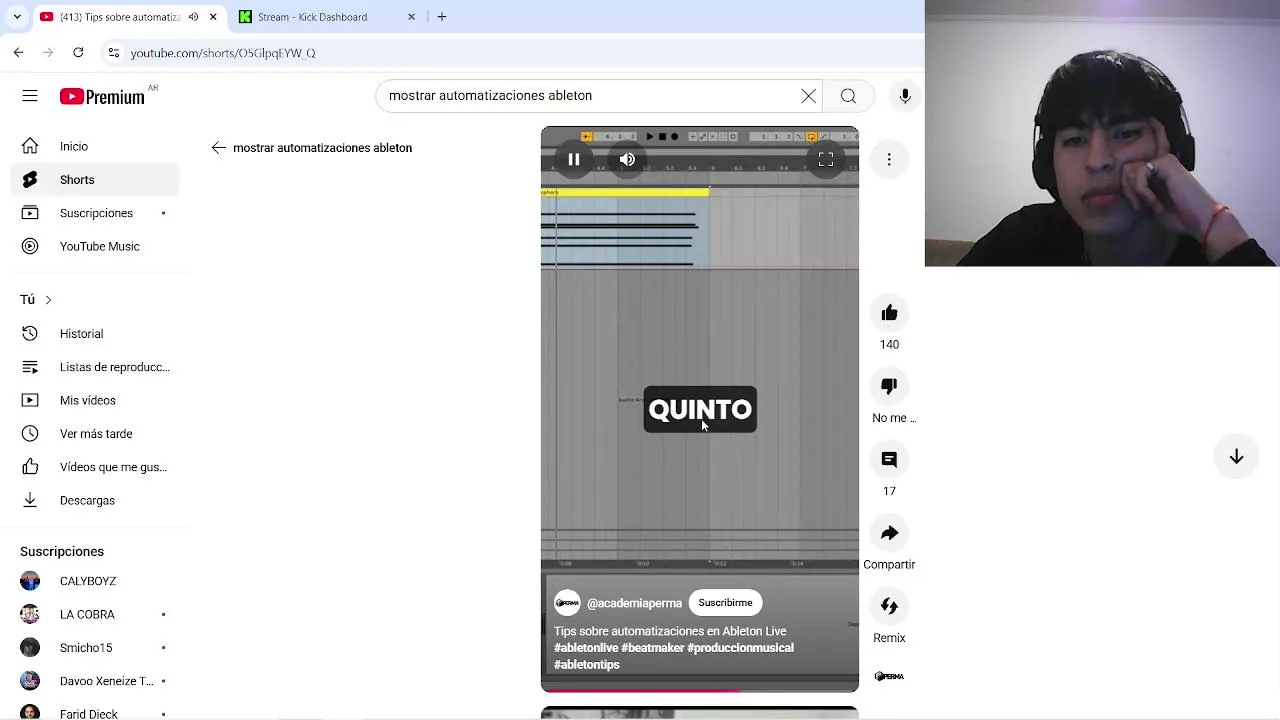This screenshot has height=720, width=1280.
Task: Open Listas de reproducción
Action: click(96, 367)
